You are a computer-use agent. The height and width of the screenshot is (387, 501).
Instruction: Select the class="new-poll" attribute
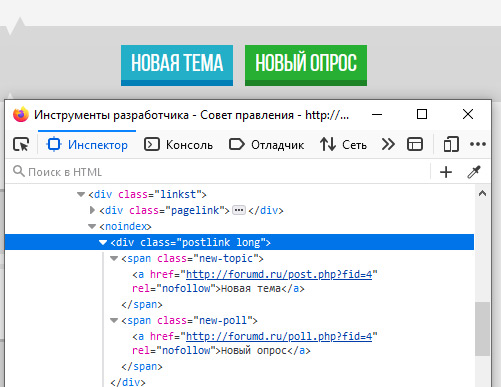pos(205,320)
